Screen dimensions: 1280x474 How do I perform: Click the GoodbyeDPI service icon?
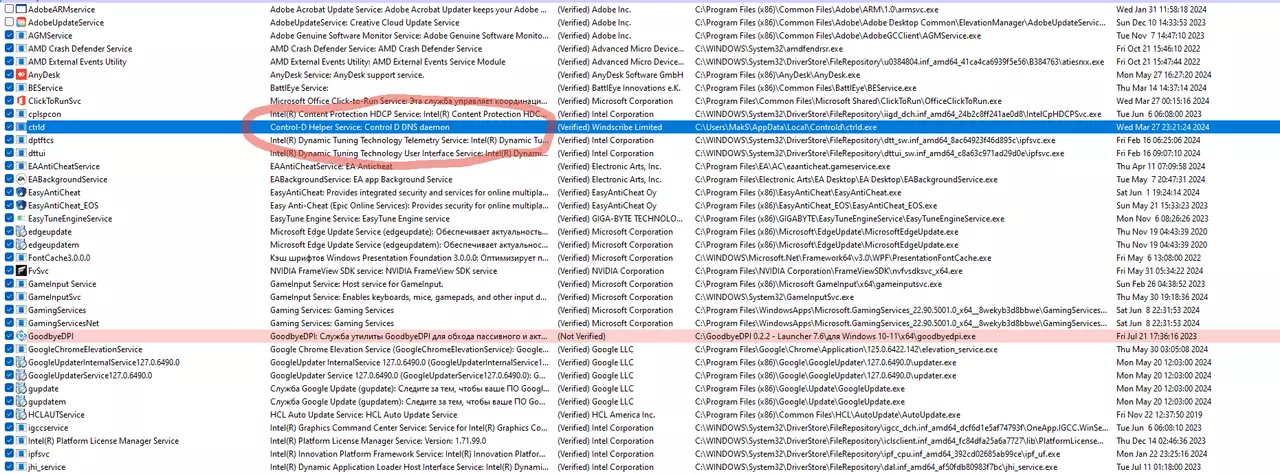click(21, 336)
